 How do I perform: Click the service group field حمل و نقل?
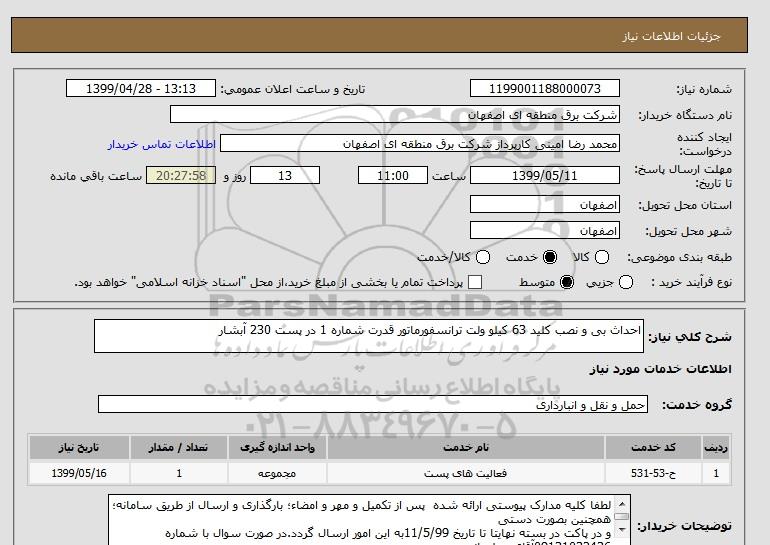[373, 405]
